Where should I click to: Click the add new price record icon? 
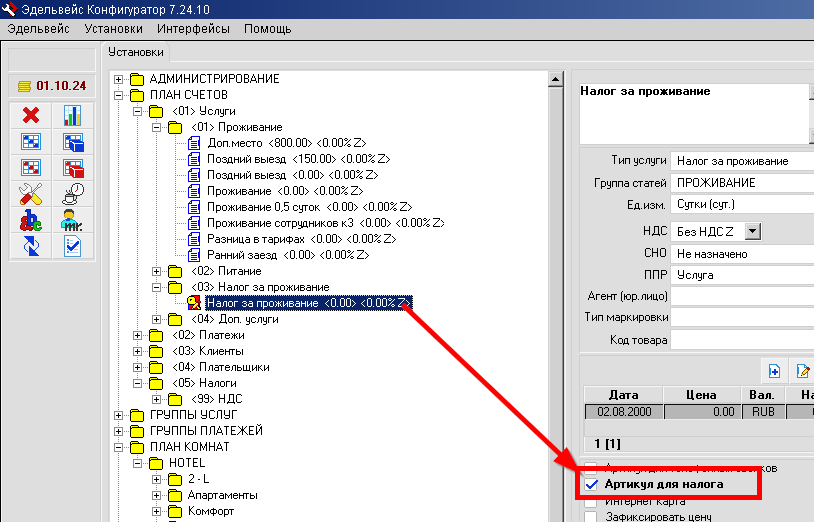(774, 371)
